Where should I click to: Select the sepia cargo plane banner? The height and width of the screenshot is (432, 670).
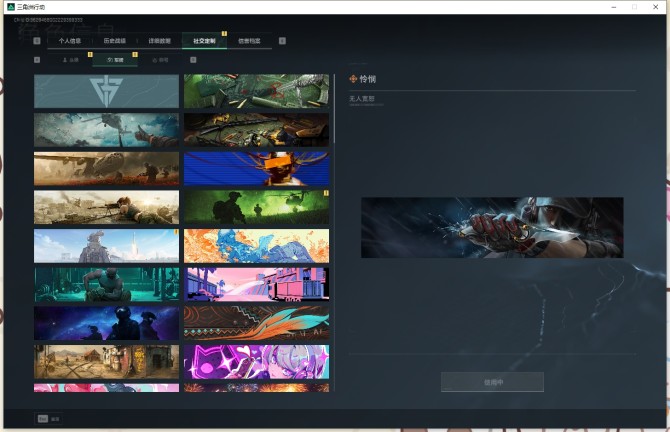click(106, 169)
